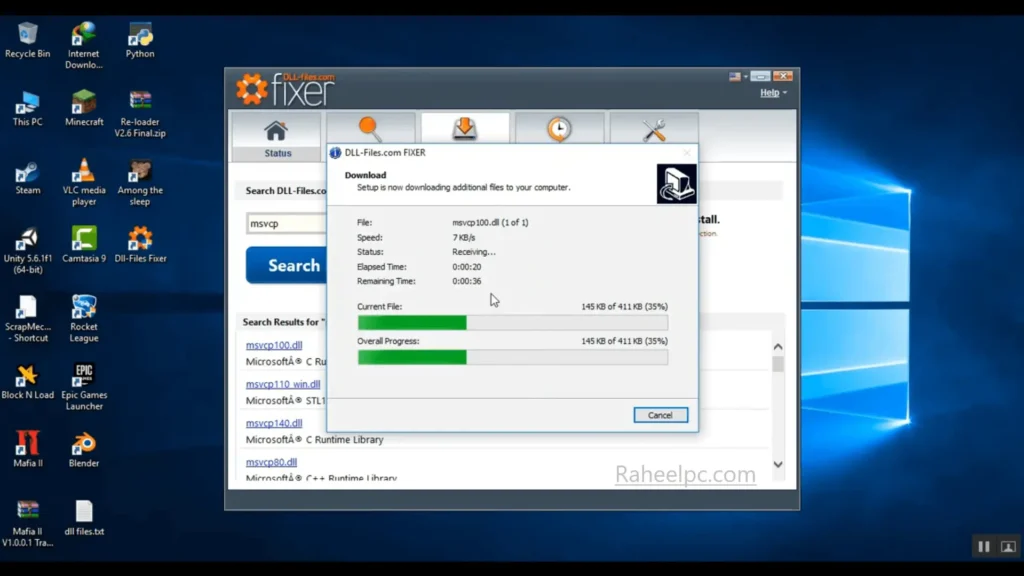Click the DLL-Files.com fixer gear logo

[x=252, y=89]
